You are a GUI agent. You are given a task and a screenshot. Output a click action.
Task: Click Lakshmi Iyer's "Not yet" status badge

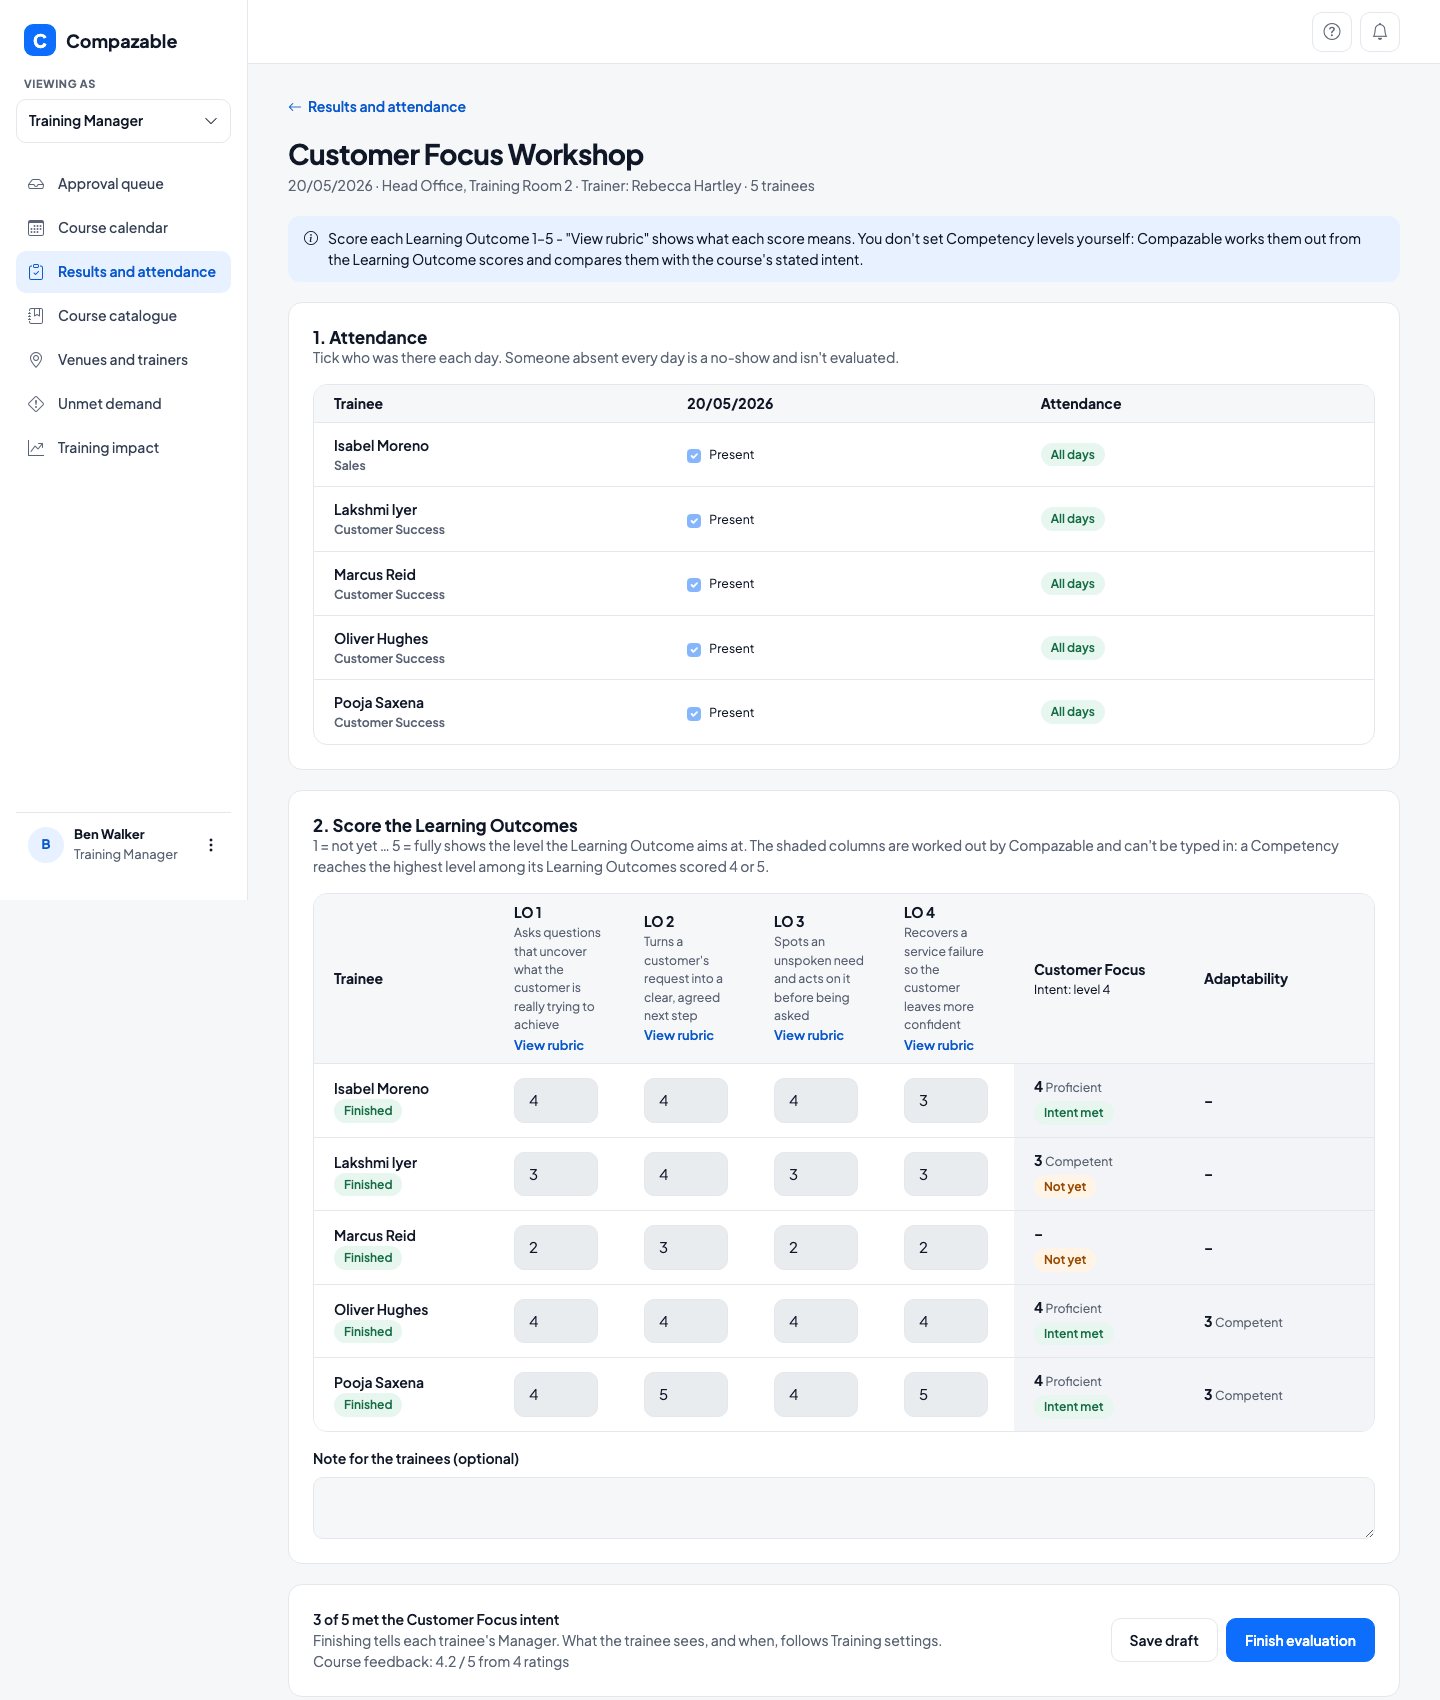(x=1065, y=1187)
